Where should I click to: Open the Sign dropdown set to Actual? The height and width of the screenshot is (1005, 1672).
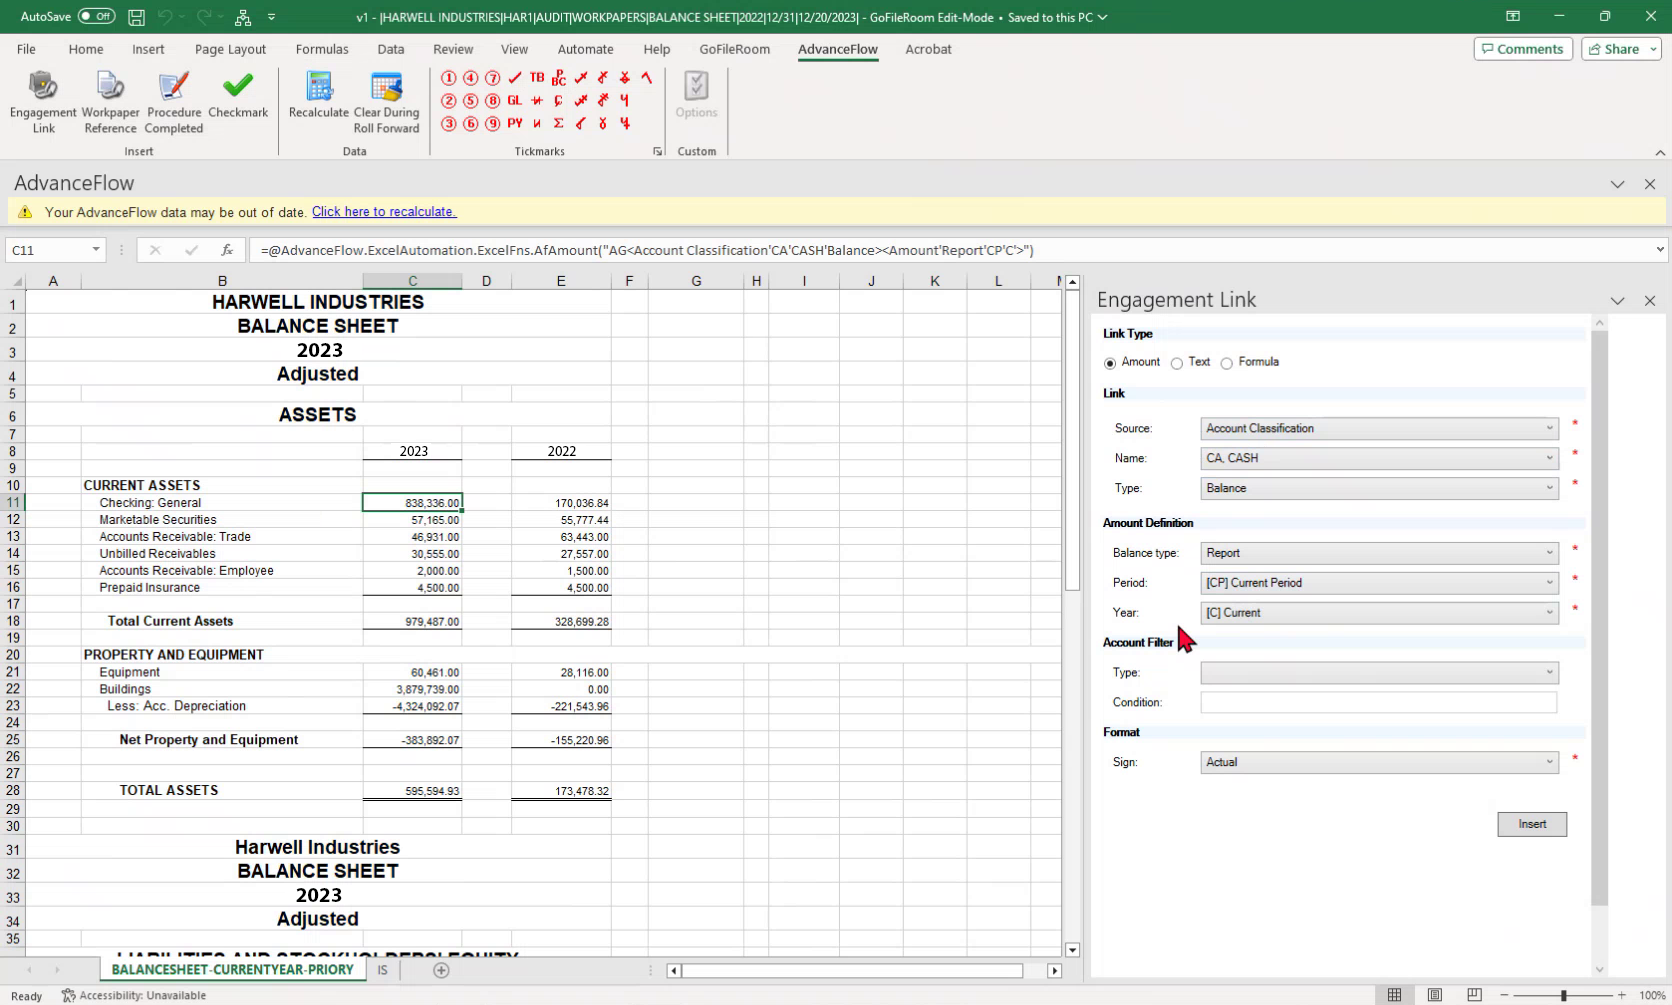tap(1379, 762)
